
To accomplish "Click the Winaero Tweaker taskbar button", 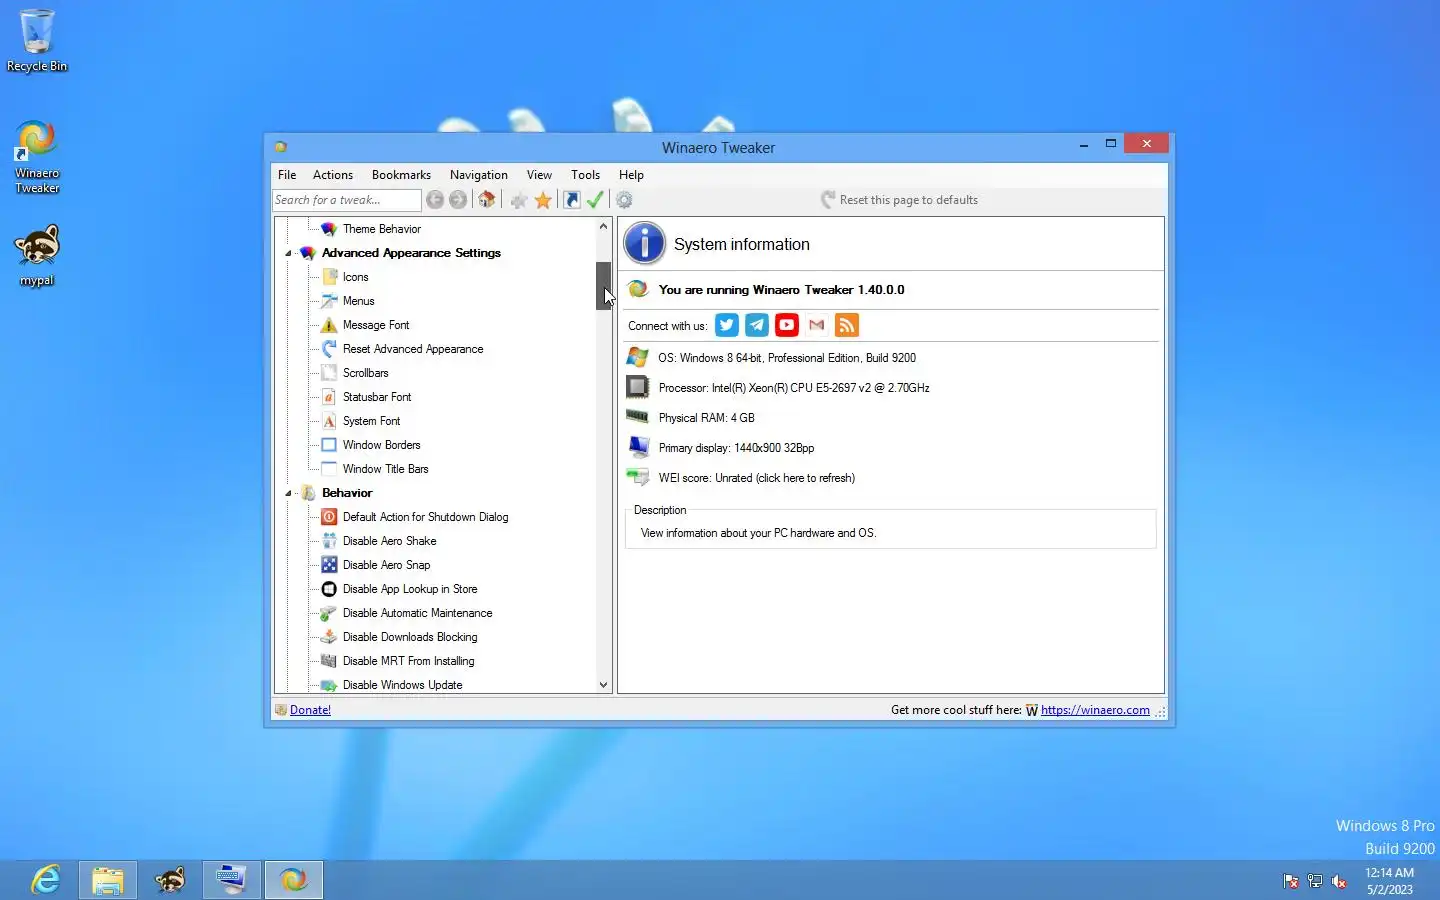I will (293, 880).
